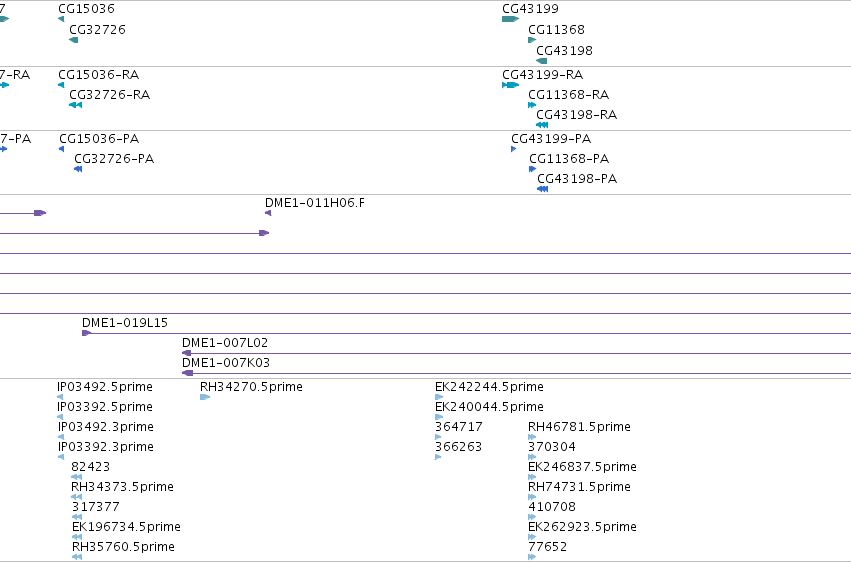
Task: Open the CG43199-RA transcript label
Action: (543, 75)
